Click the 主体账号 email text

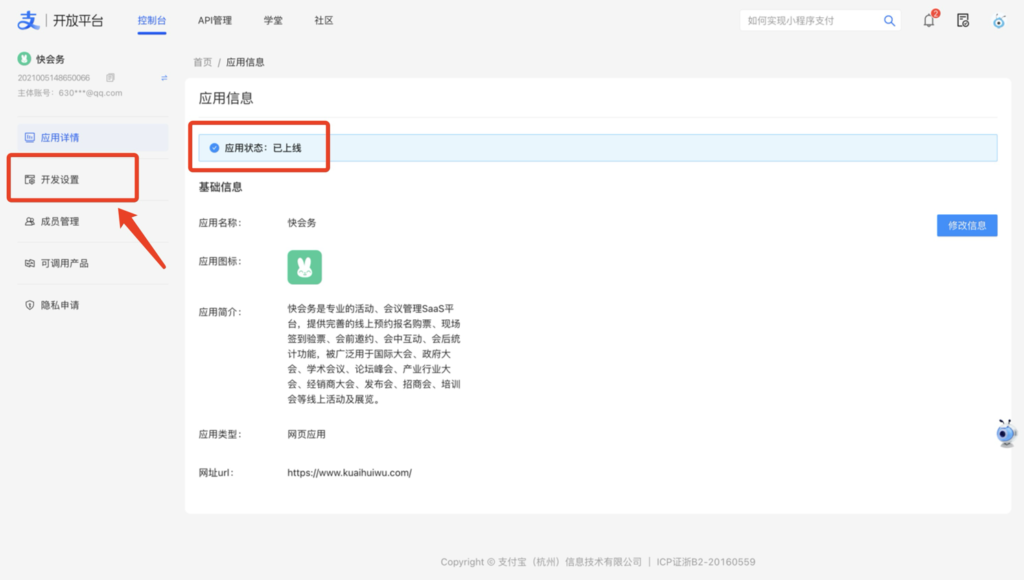coord(70,93)
